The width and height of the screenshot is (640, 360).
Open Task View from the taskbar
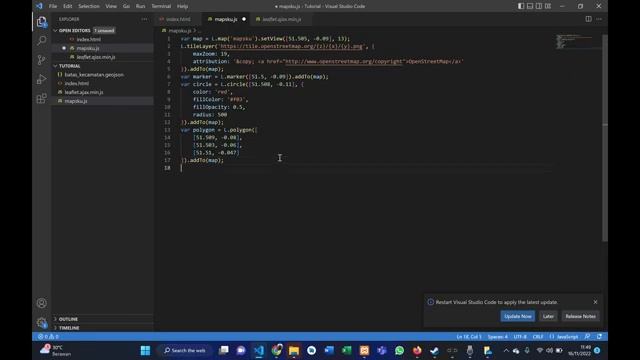[224, 351]
